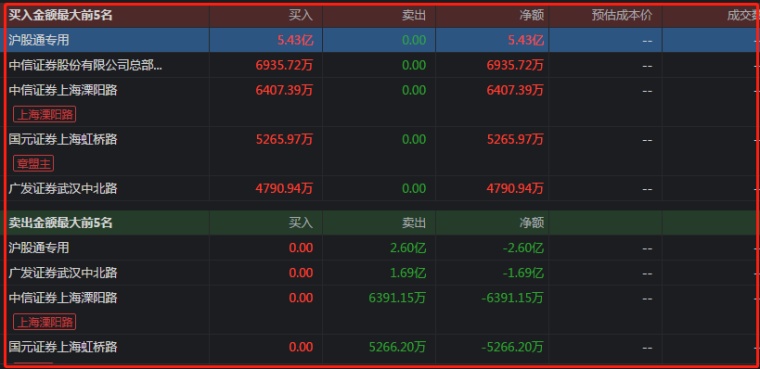Click the 买入金额最大前5名 header
Image resolution: width=760 pixels, height=369 pixels.
(x=60, y=16)
